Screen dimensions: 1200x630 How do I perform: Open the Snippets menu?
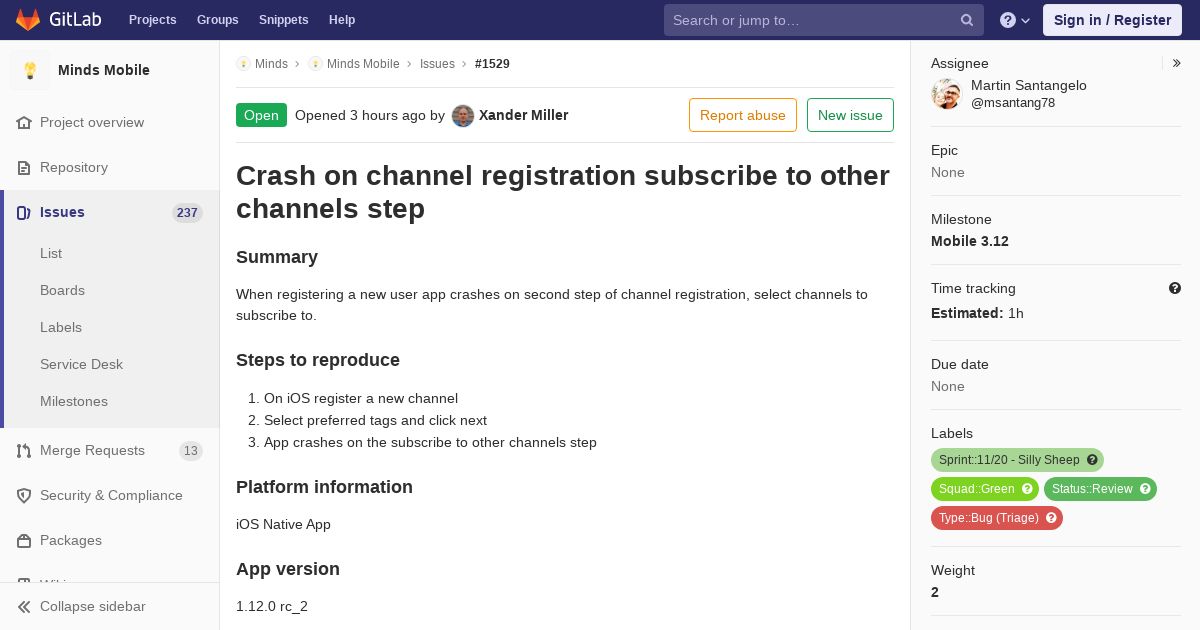[x=283, y=20]
